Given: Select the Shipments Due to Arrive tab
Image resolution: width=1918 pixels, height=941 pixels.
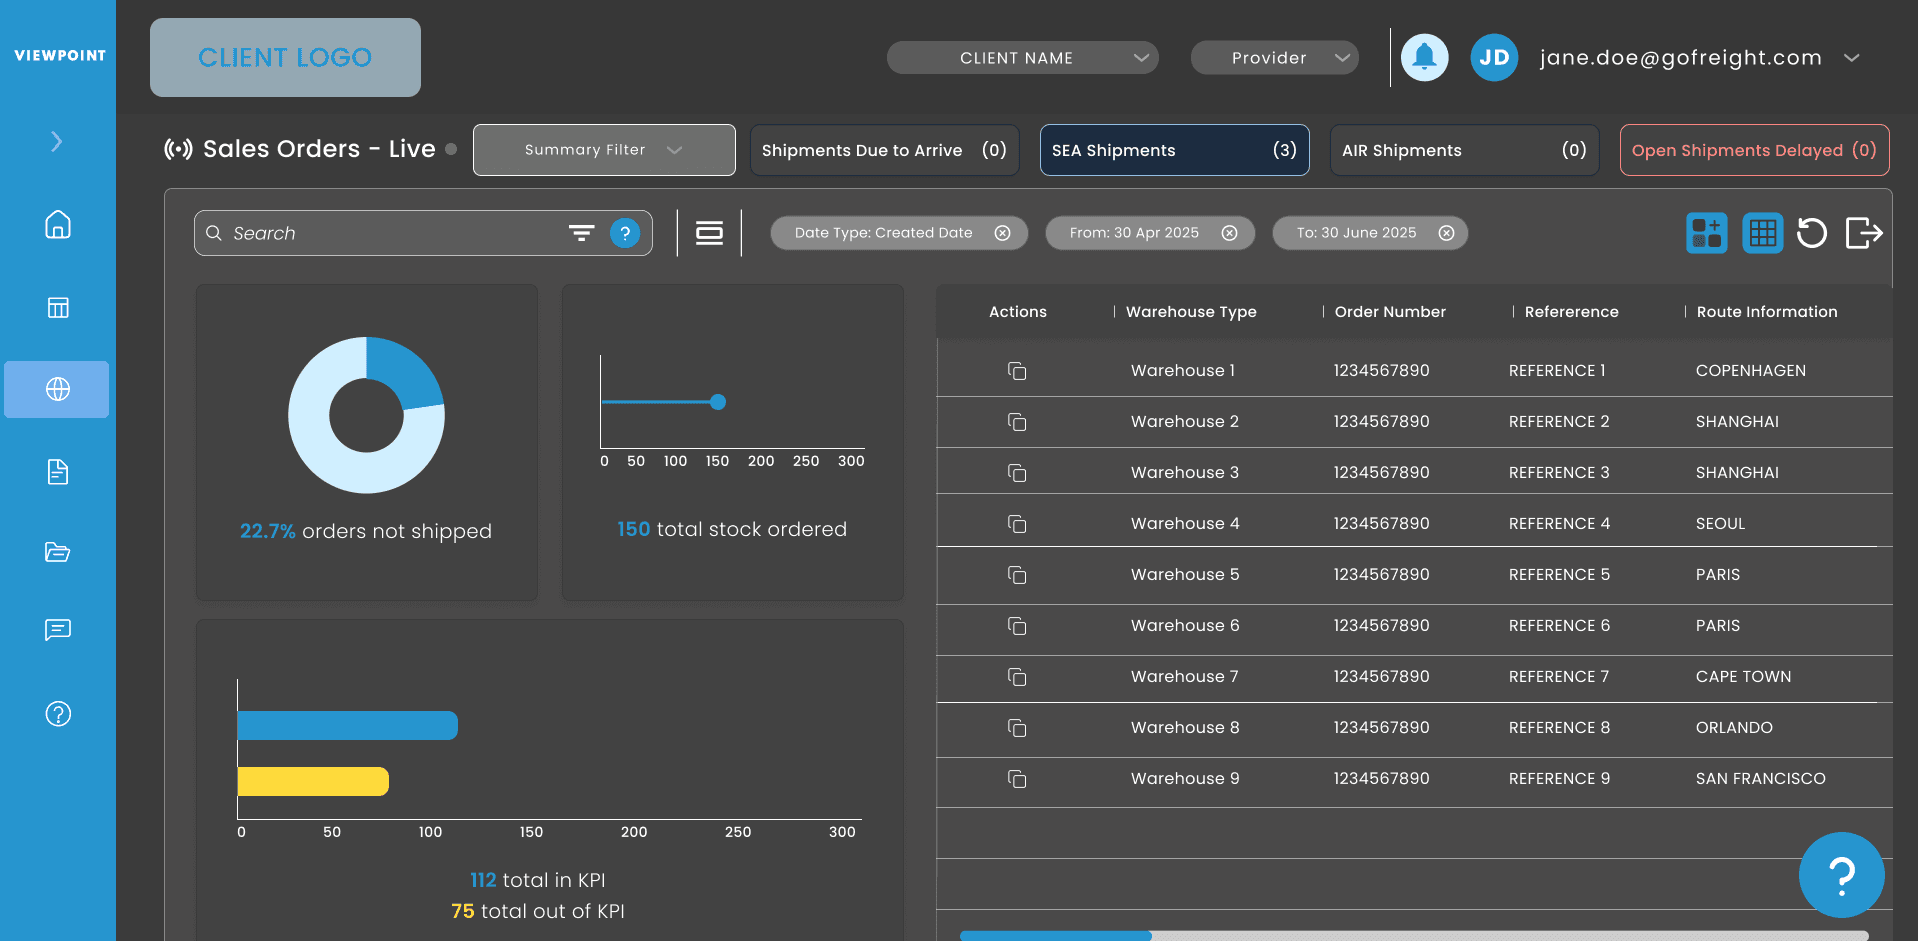Looking at the screenshot, I should [884, 150].
